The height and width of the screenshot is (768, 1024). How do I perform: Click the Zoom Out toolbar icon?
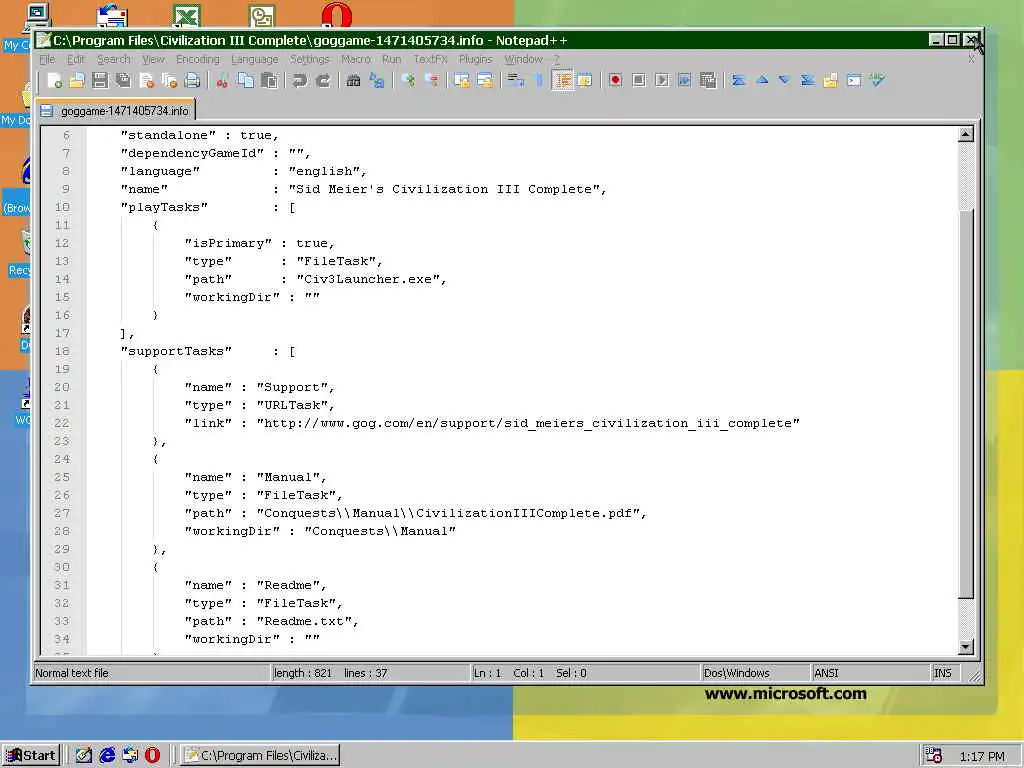click(x=432, y=80)
